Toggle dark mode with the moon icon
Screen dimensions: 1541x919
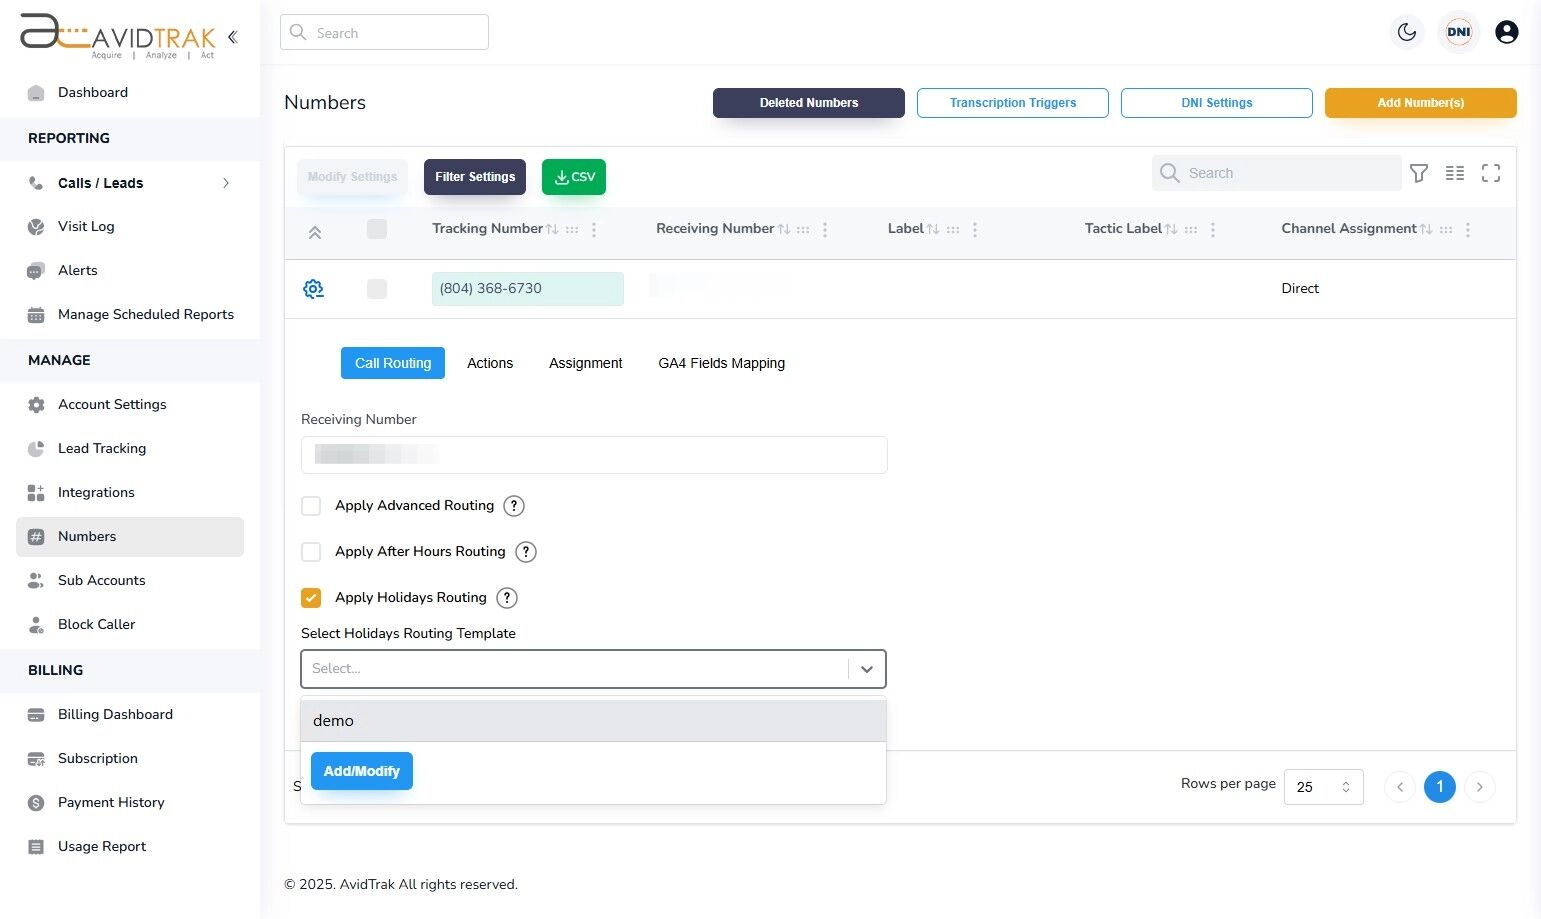(x=1407, y=32)
